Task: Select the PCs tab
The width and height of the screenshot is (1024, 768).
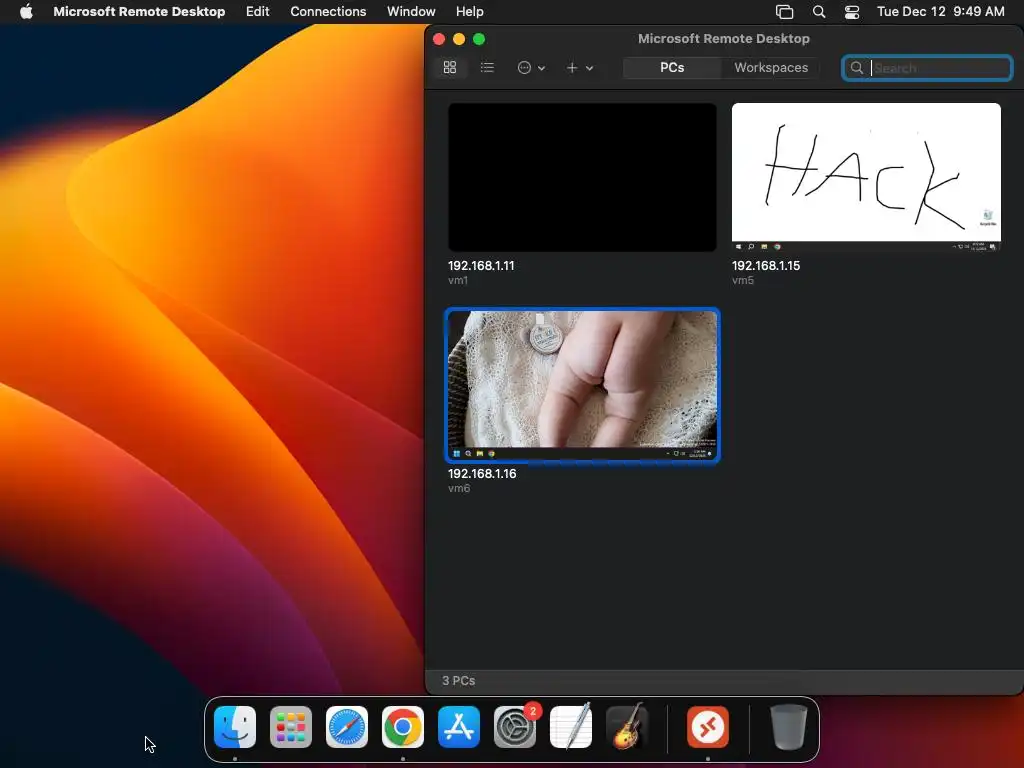Action: (672, 67)
